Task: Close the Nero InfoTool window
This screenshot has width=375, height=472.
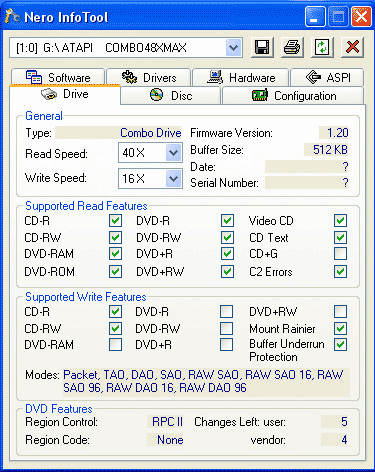Action: pyautogui.click(x=361, y=16)
